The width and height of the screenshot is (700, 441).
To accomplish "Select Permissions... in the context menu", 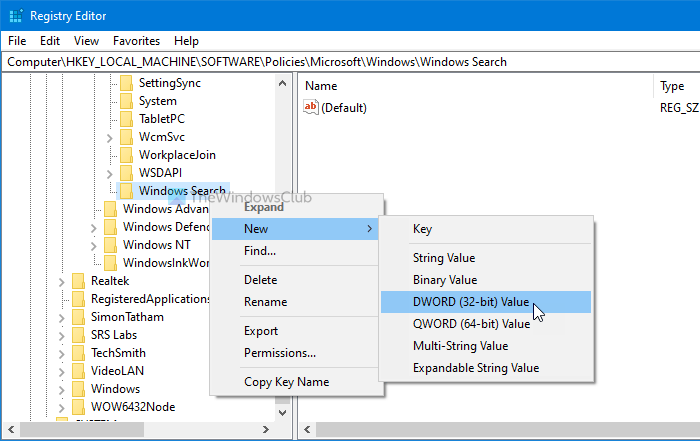I will tap(280, 352).
